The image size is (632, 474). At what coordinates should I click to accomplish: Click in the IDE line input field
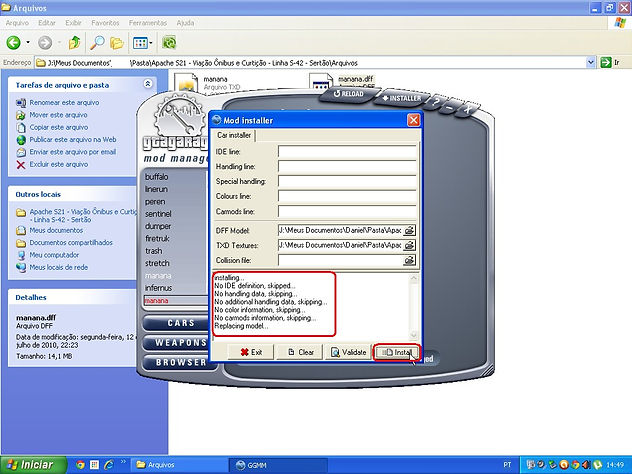(347, 152)
